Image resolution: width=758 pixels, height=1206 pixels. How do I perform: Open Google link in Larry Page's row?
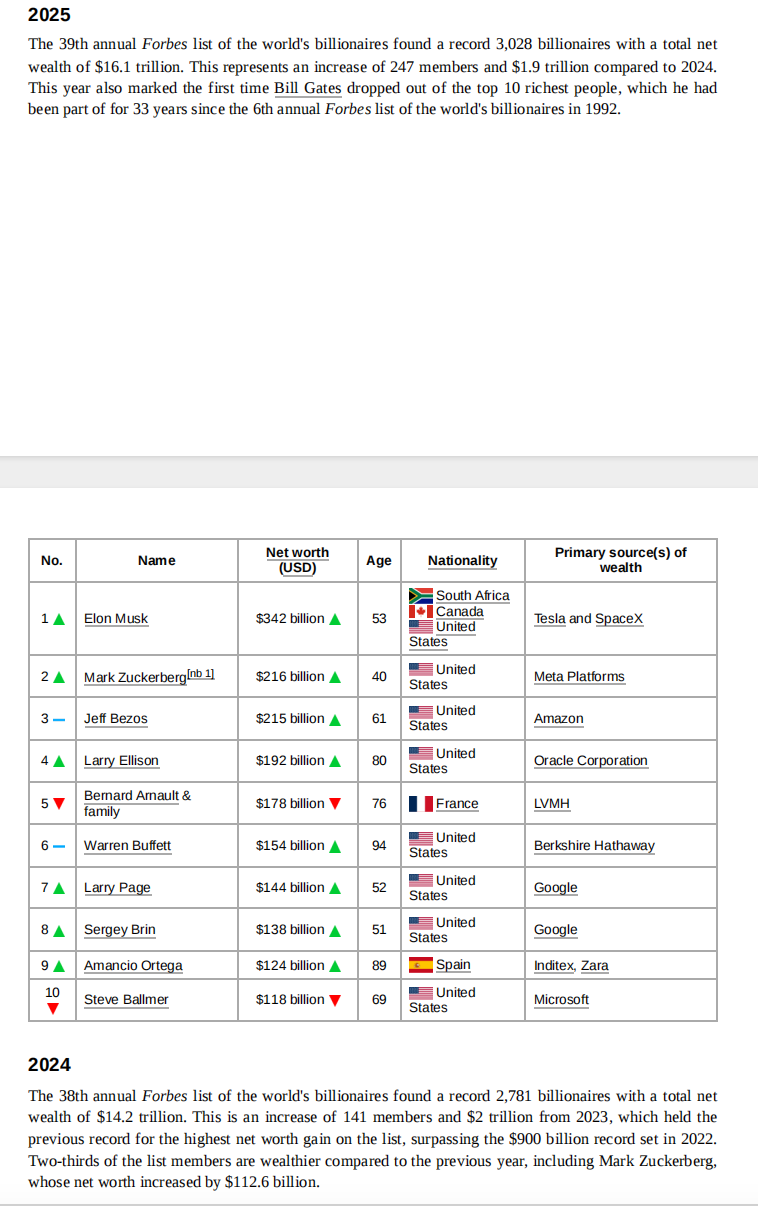[x=556, y=887]
